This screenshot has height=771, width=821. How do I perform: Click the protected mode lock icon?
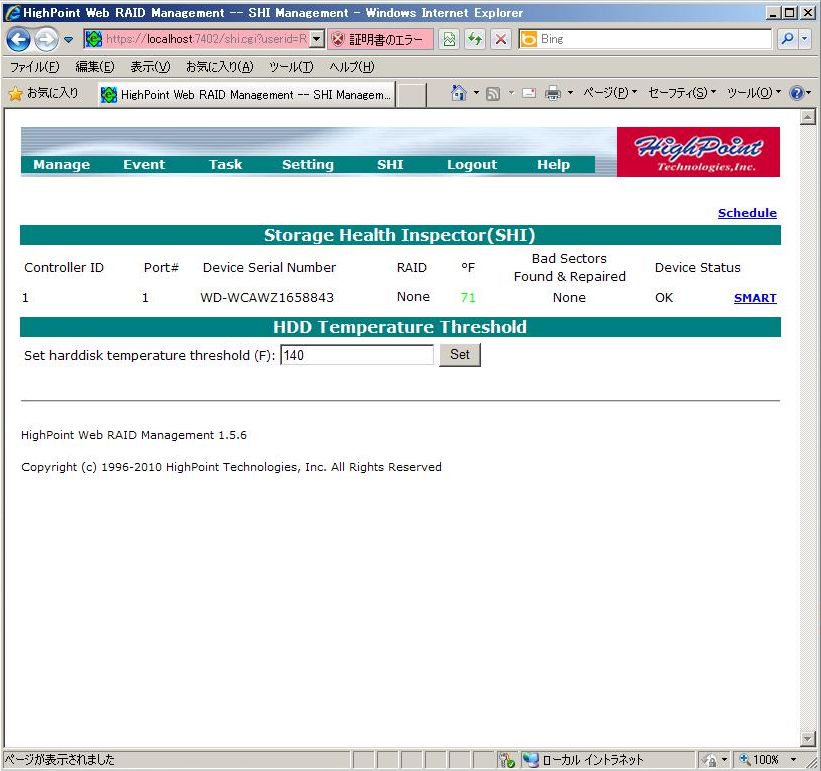710,759
